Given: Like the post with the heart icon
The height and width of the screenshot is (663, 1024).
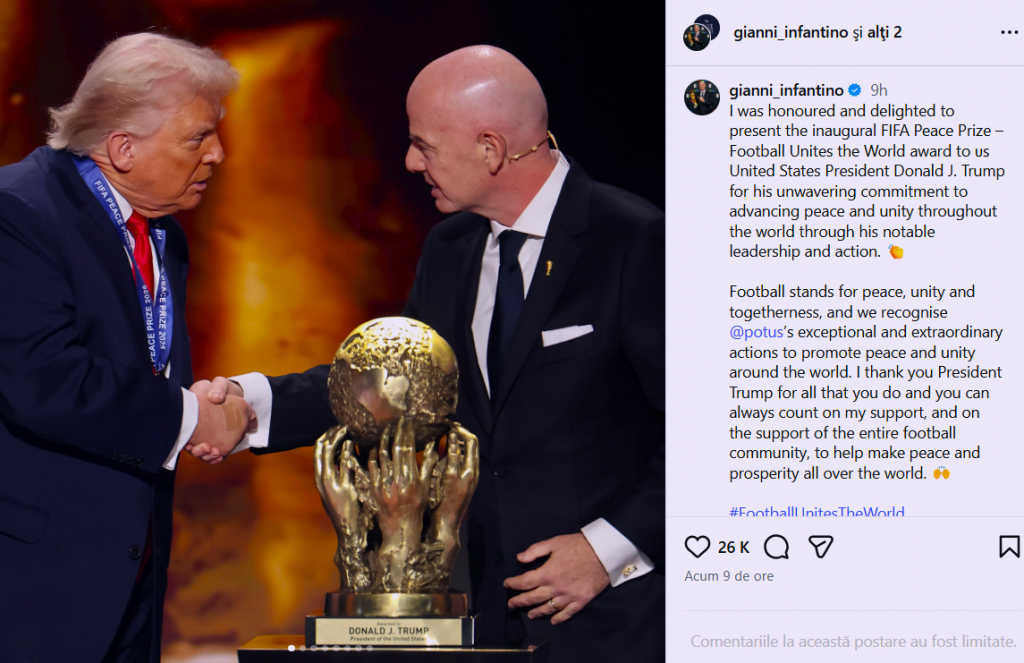Looking at the screenshot, I should pos(697,547).
